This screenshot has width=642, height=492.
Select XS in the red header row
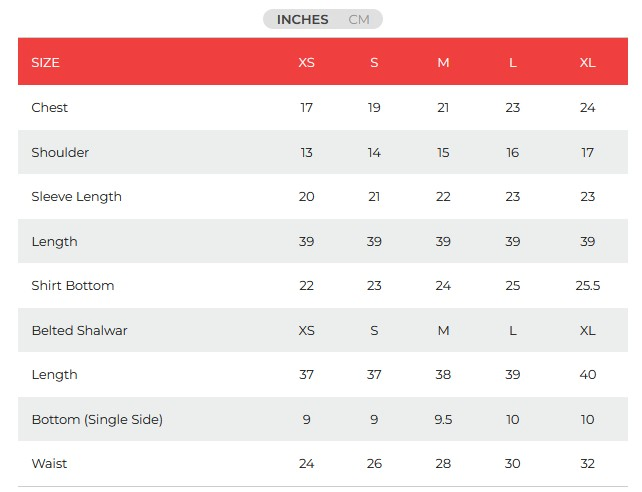tap(306, 62)
